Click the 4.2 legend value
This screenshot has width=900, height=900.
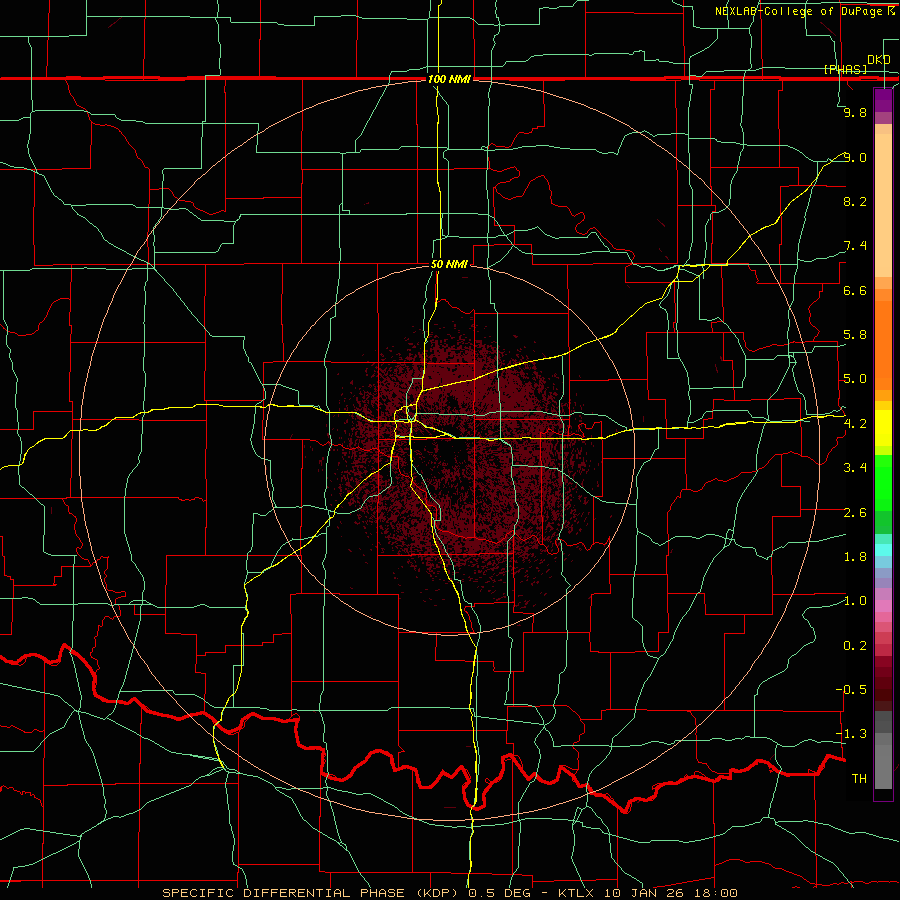(855, 424)
